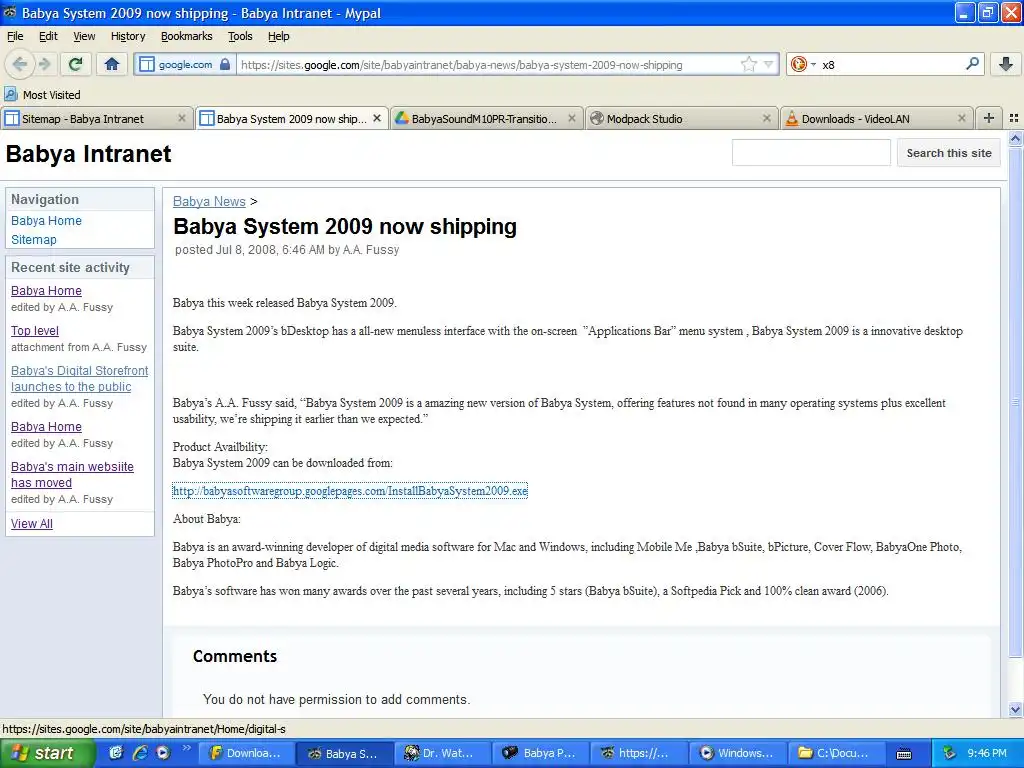Switch to the https://... taskbar window
Screen dimensions: 1024x768
coord(639,754)
